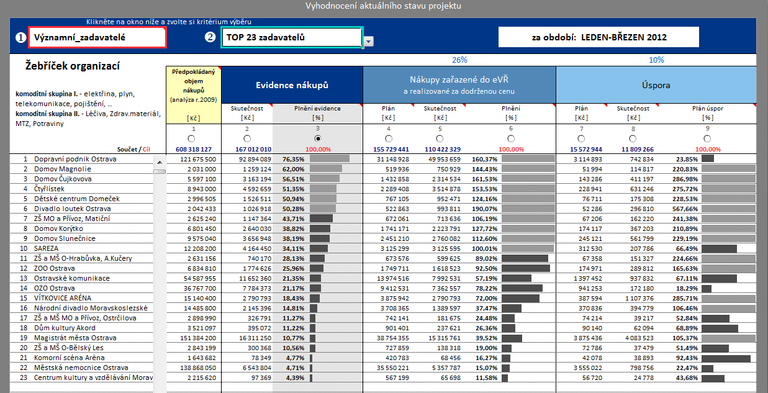The image size is (768, 393).
Task: Select radio button under column 8 Skutečnost
Action: [633, 139]
